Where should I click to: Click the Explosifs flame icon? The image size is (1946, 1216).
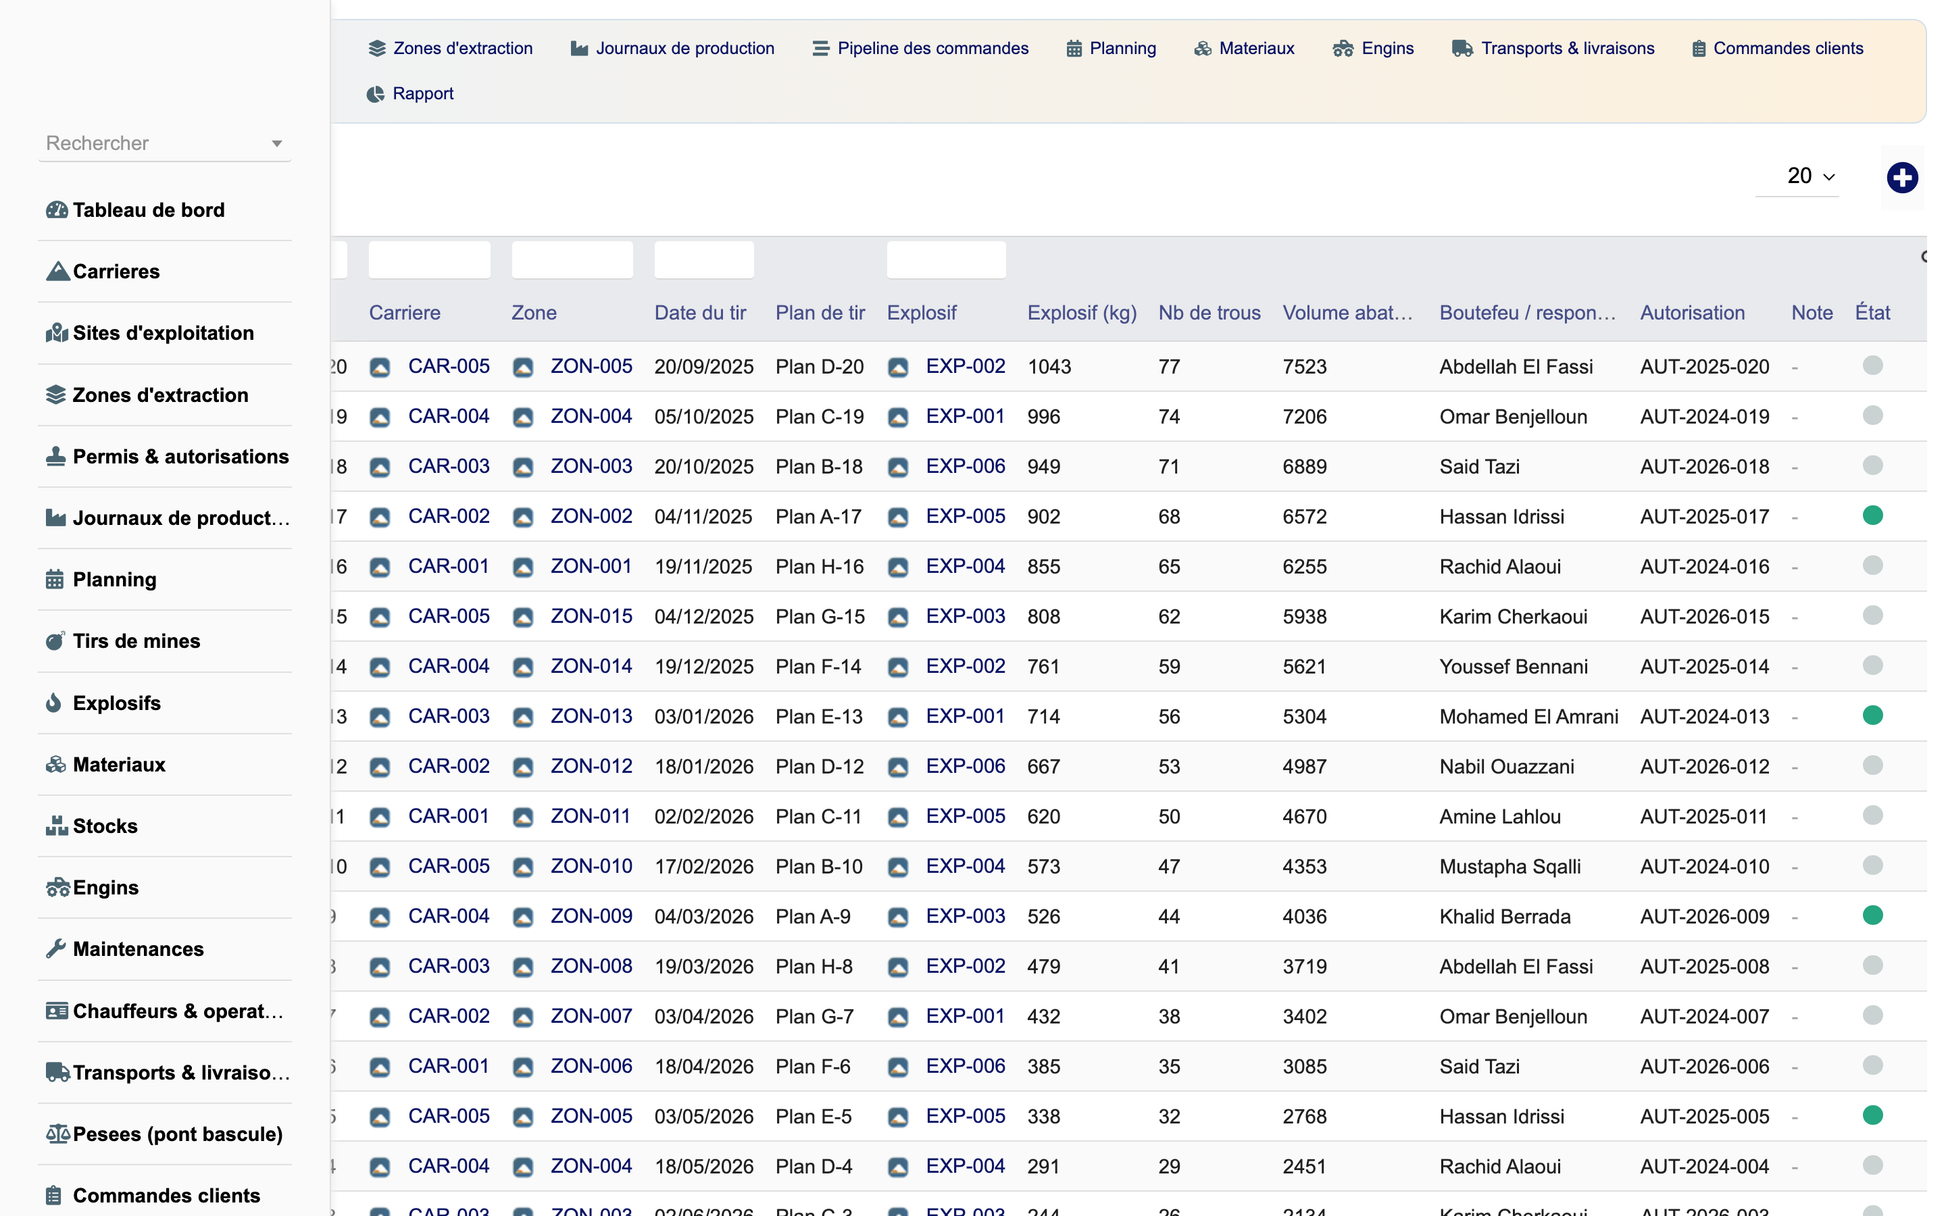[54, 703]
